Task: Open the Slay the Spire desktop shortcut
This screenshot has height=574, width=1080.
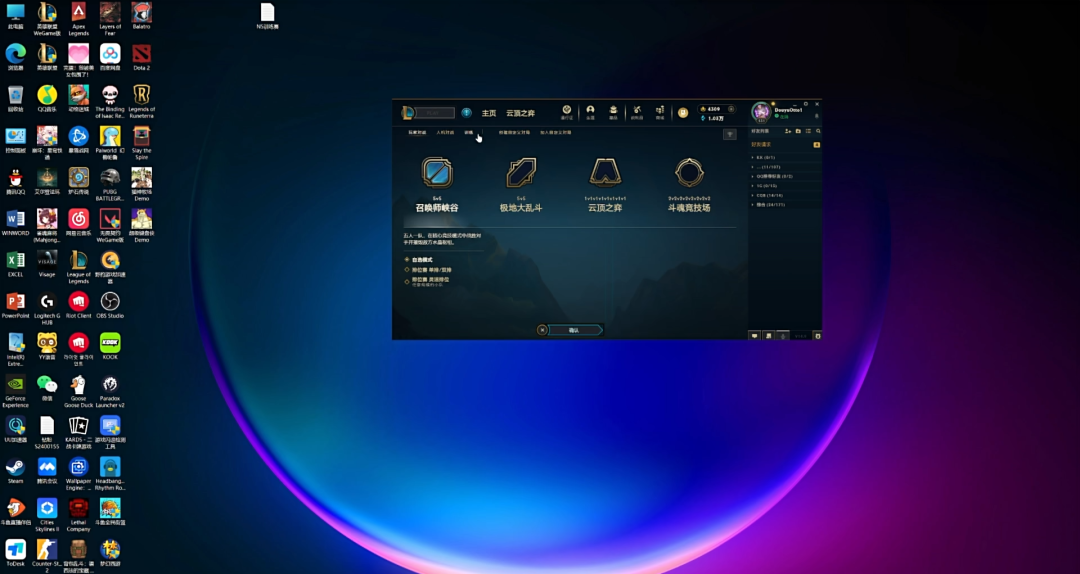Action: click(x=141, y=143)
